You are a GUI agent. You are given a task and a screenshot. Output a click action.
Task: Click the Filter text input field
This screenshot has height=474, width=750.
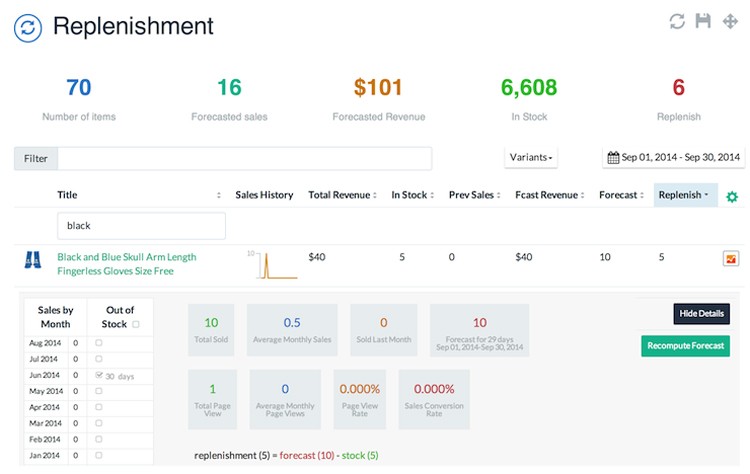tap(244, 158)
